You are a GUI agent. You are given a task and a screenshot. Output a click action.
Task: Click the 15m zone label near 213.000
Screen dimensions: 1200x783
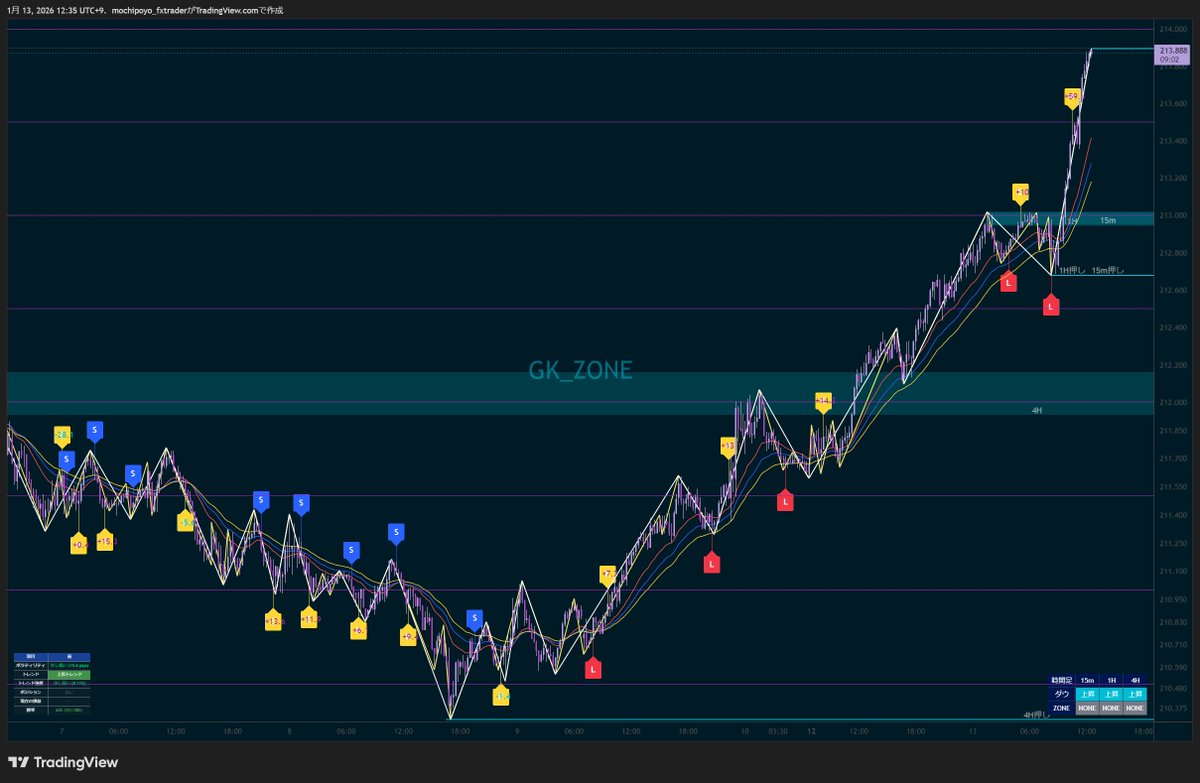point(1107,220)
